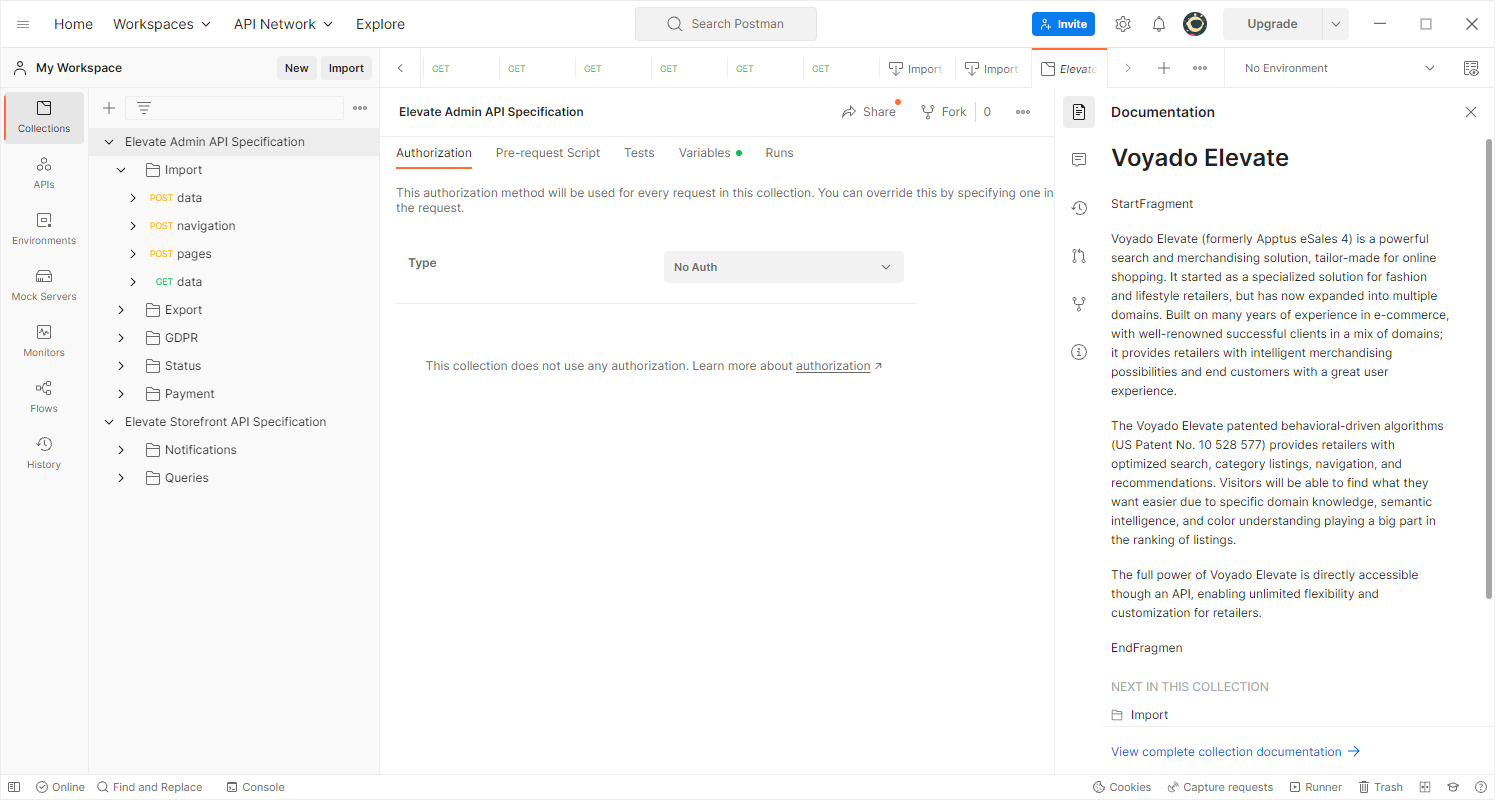The width and height of the screenshot is (1495, 800).
Task: Click the Invite button
Action: click(1063, 24)
